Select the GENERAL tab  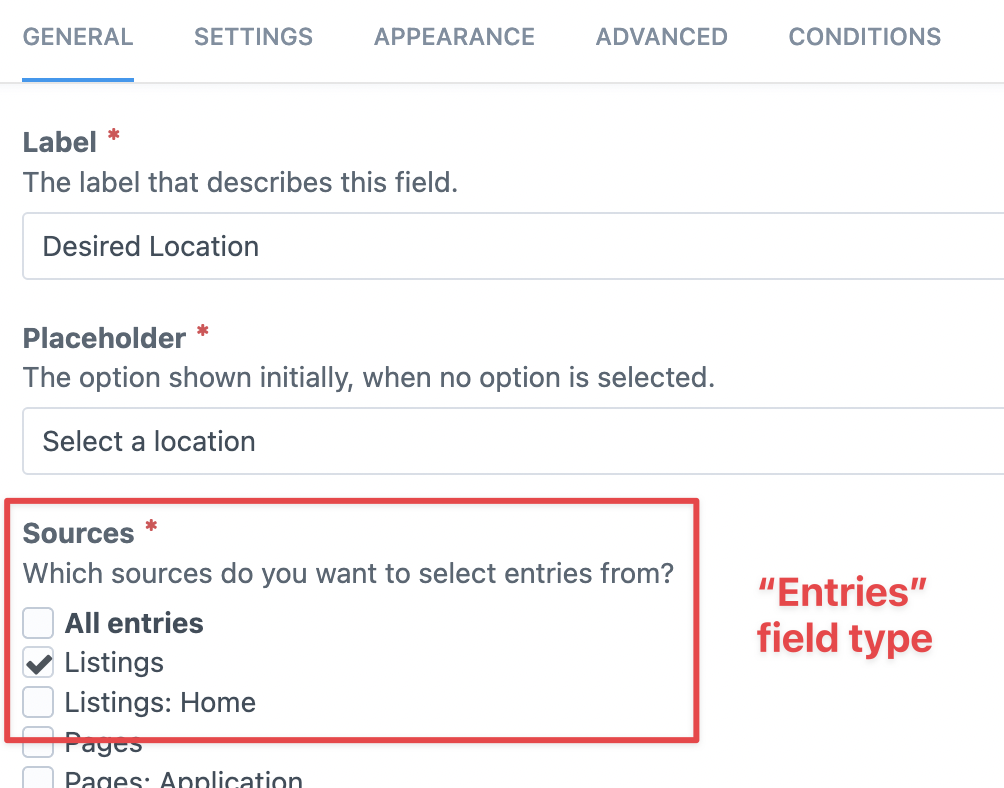77,37
